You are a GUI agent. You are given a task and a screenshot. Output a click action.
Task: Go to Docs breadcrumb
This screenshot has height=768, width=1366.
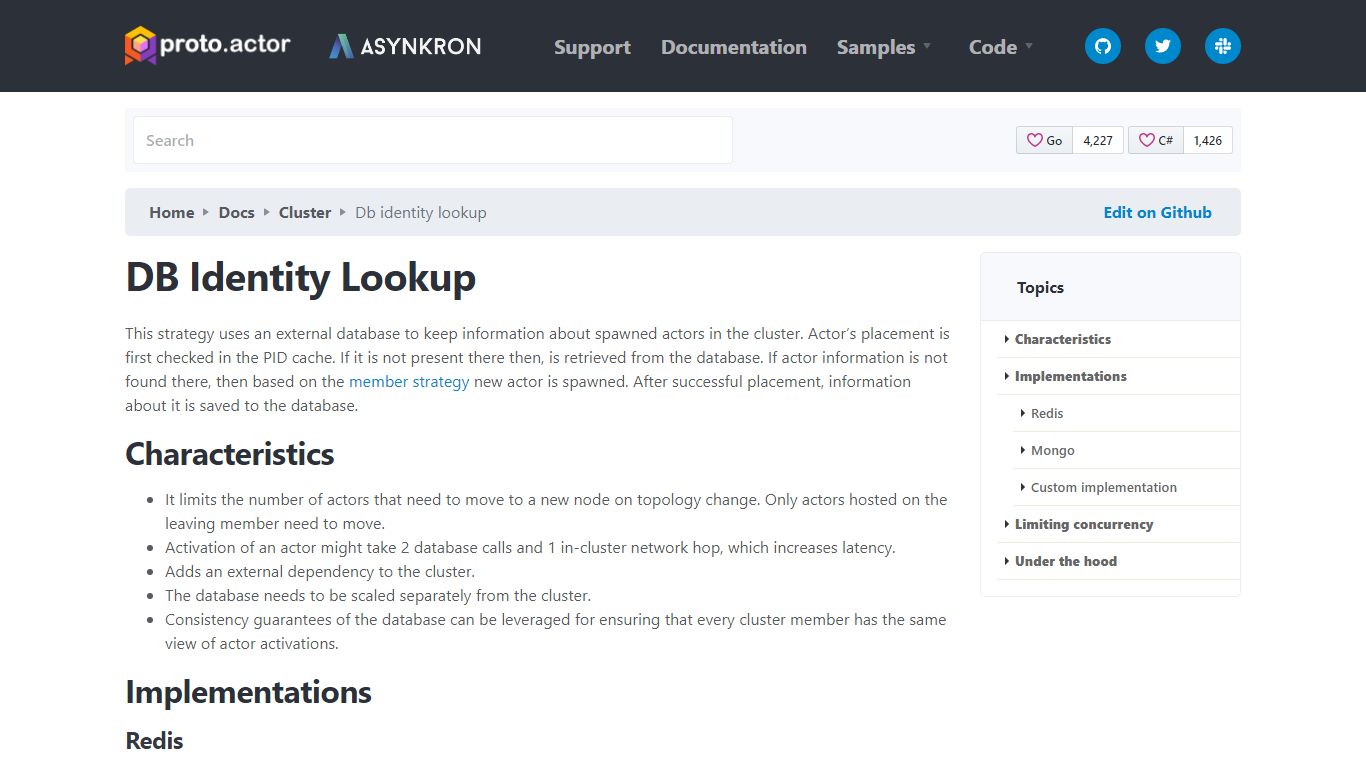(x=237, y=212)
